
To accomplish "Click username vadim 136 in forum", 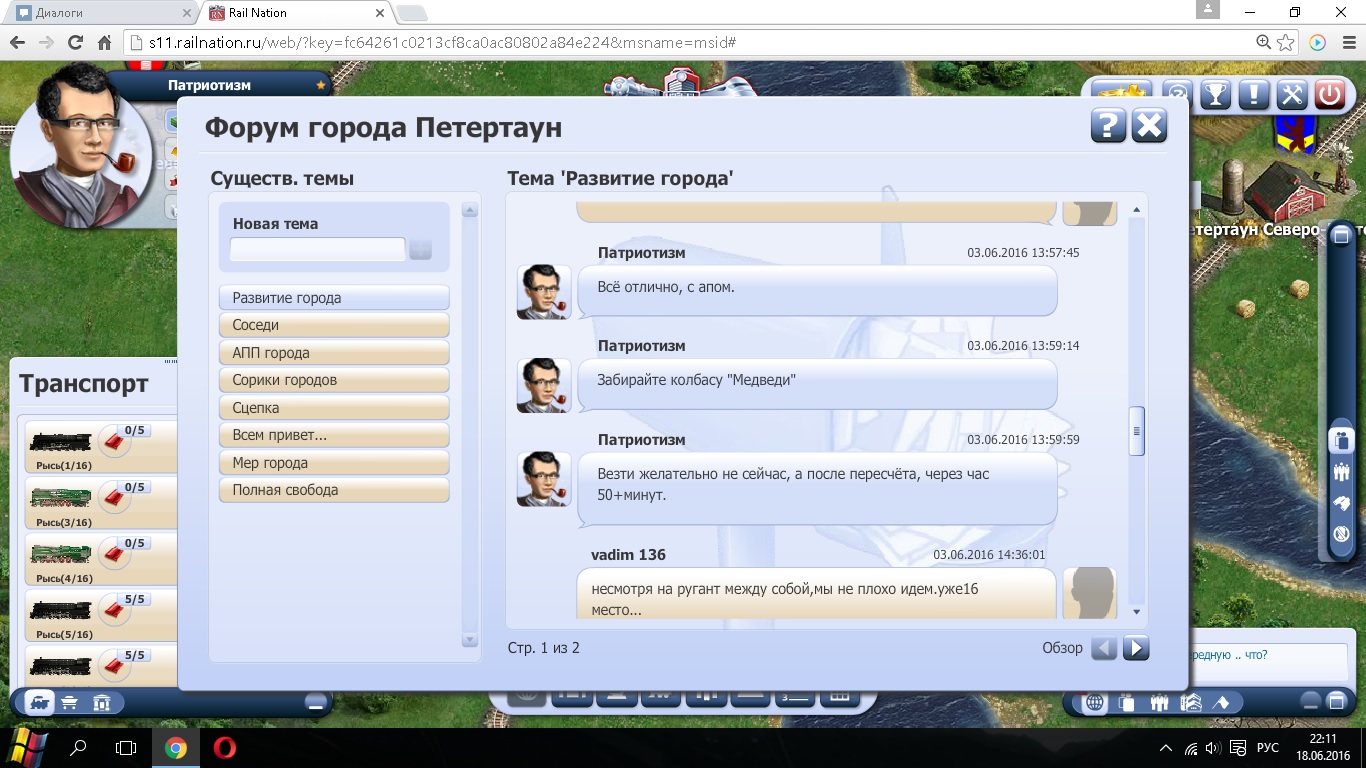I will (x=628, y=555).
